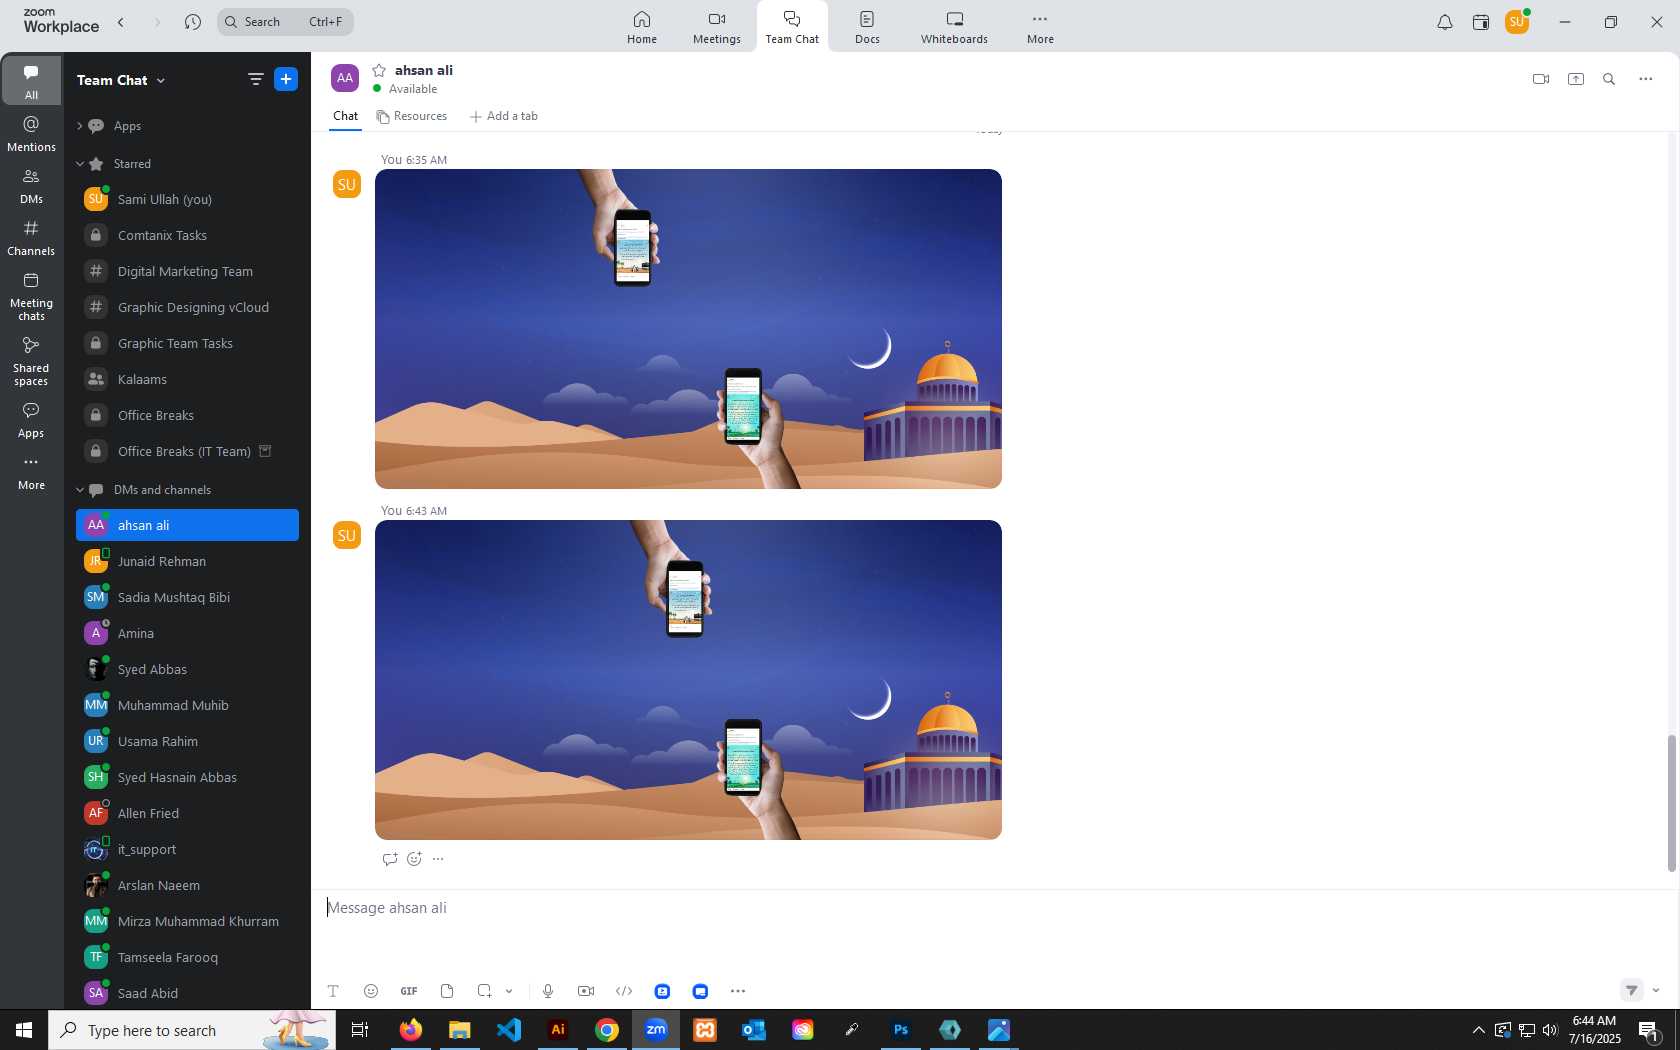Click the chat filter icon
The height and width of the screenshot is (1050, 1680).
(255, 79)
